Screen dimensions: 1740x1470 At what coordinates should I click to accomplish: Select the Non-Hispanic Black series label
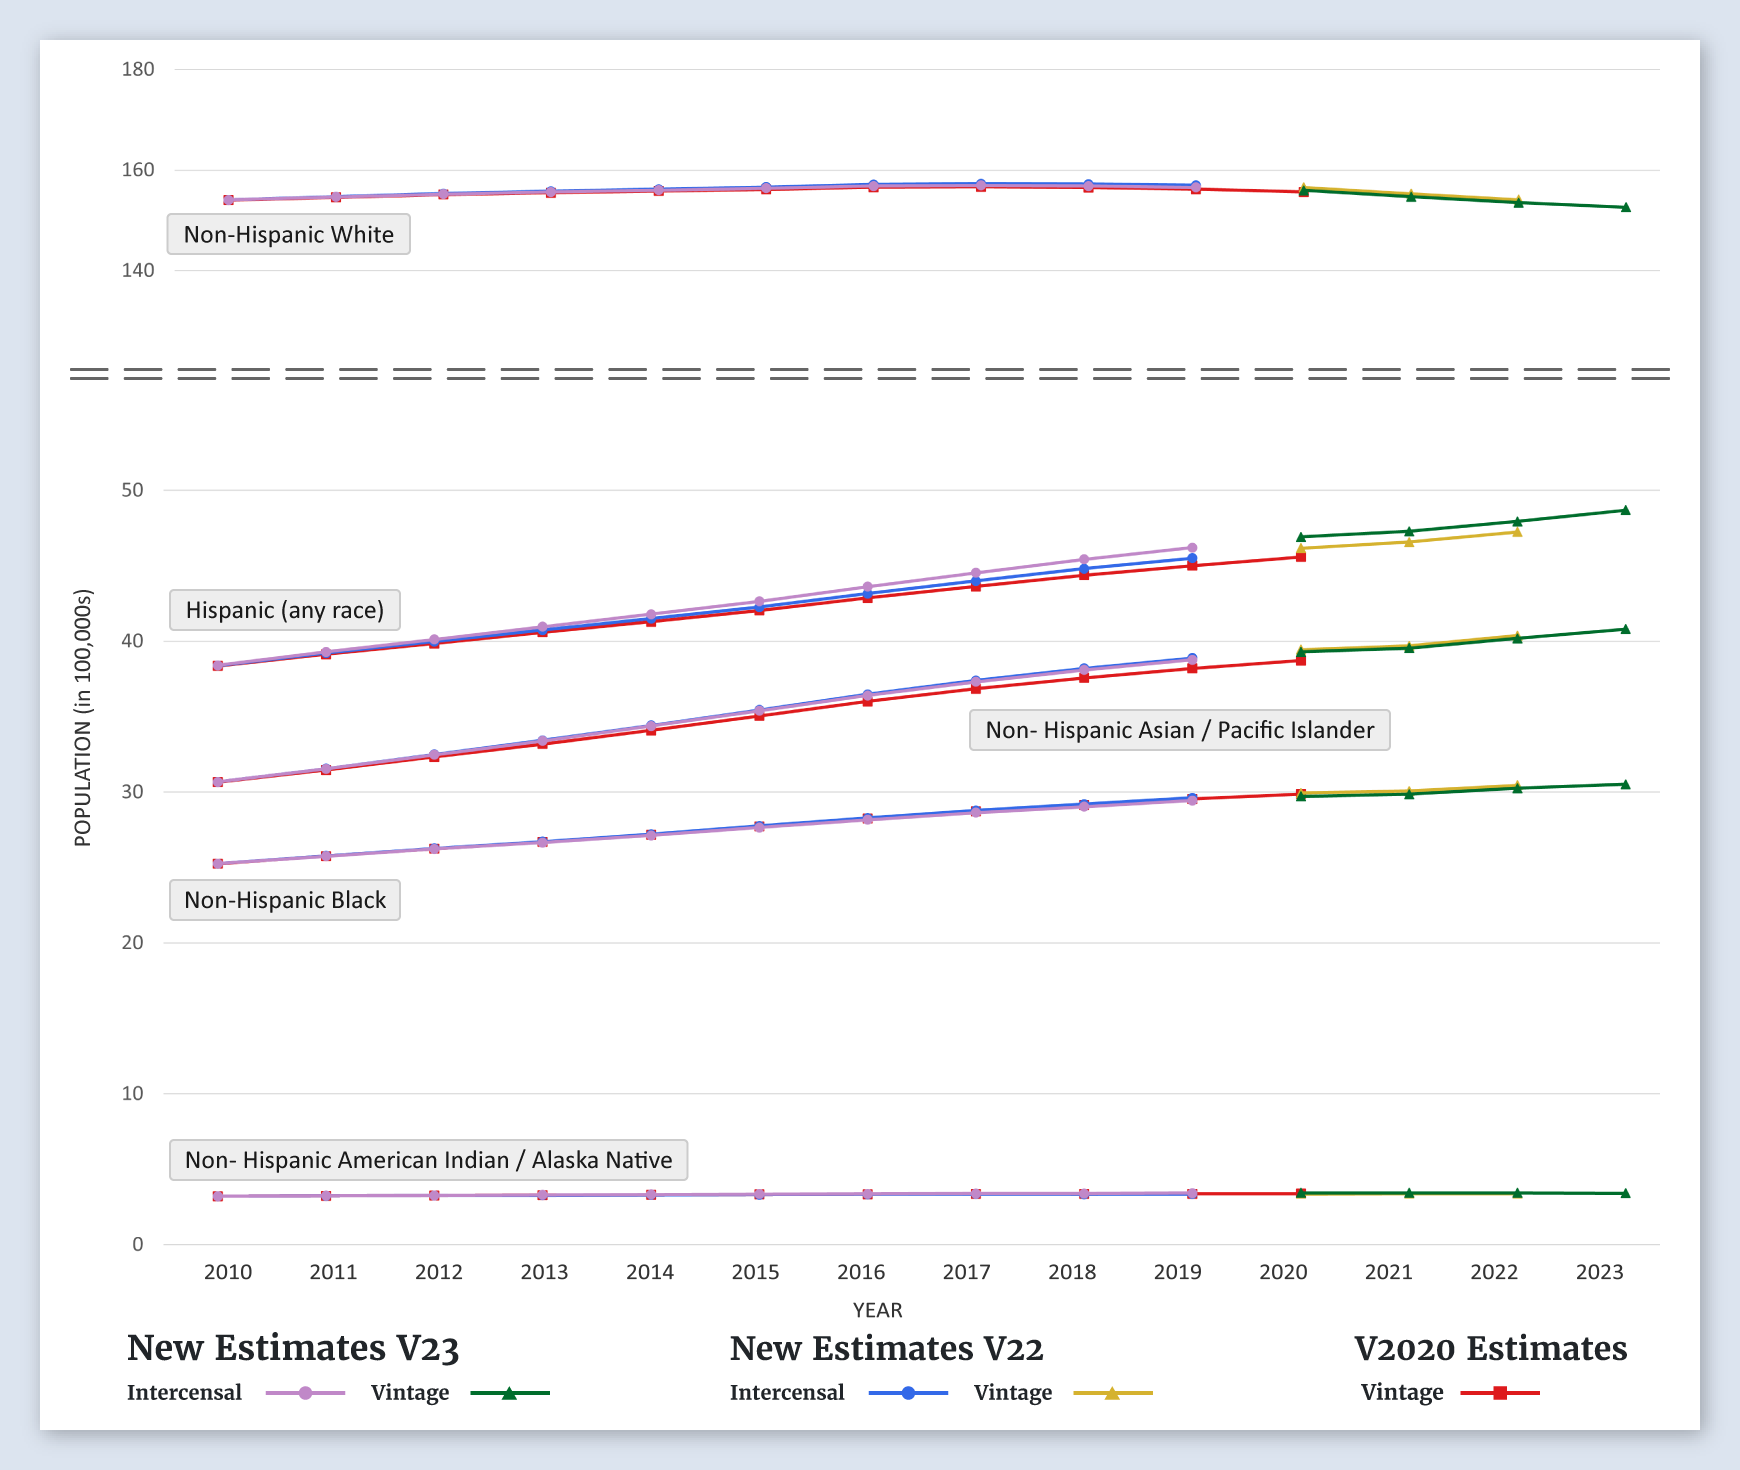point(285,900)
